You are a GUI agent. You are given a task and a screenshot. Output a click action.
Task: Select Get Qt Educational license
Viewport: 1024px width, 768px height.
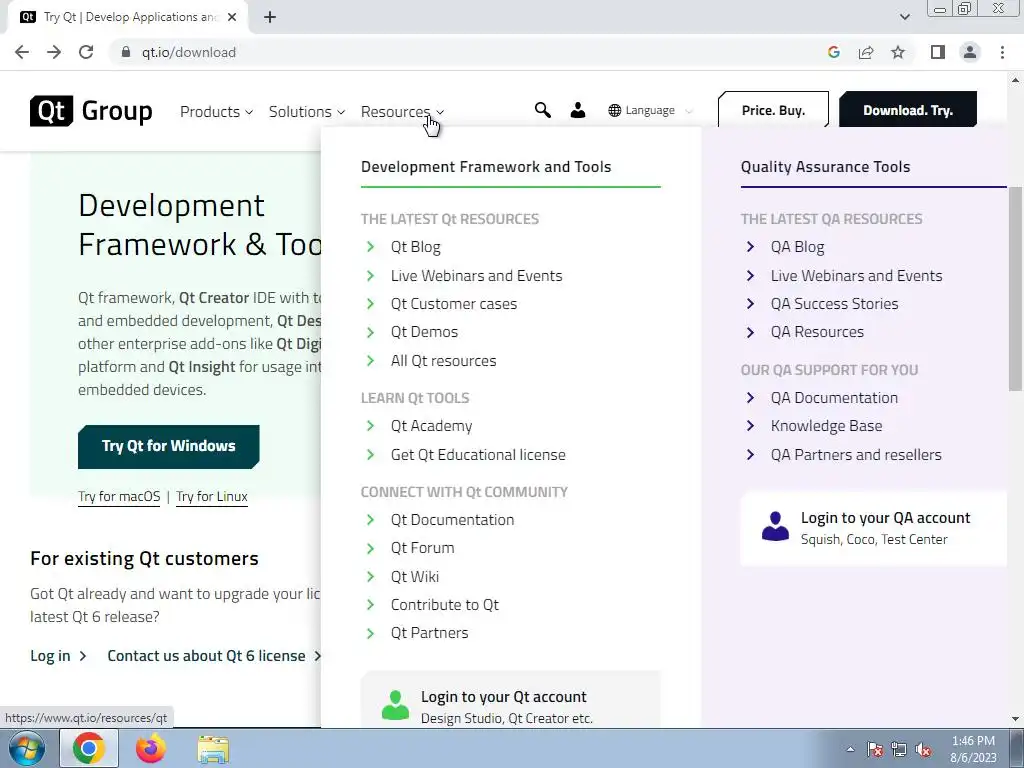tap(478, 455)
